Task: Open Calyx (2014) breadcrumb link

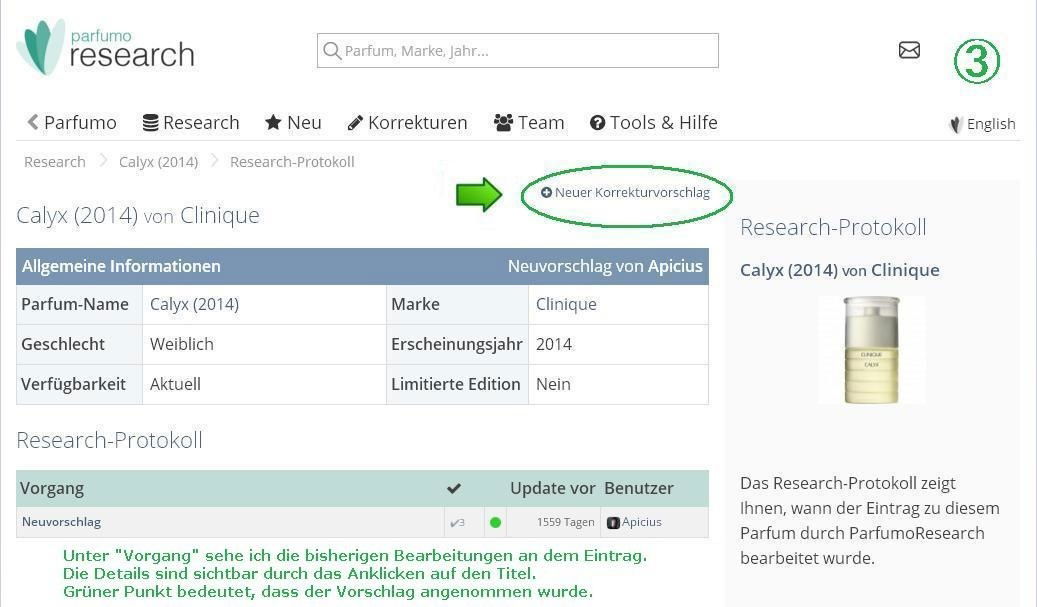Action: pyautogui.click(x=159, y=162)
